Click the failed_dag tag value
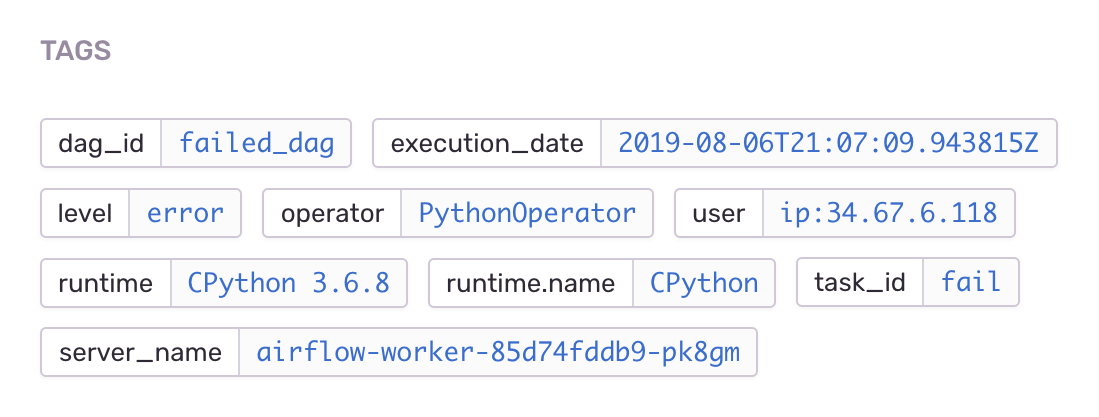The image size is (1099, 417). click(x=256, y=143)
